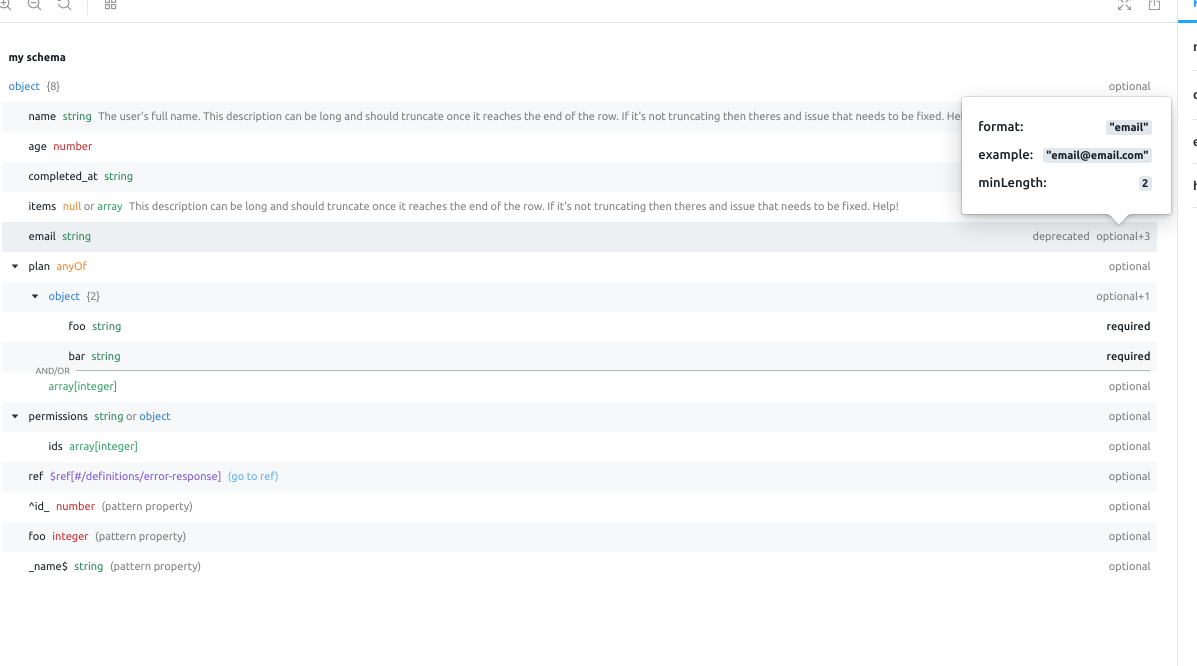This screenshot has height=666, width=1197.
Task: Click the fullscreen expand arrows icon
Action: [x=1124, y=5]
